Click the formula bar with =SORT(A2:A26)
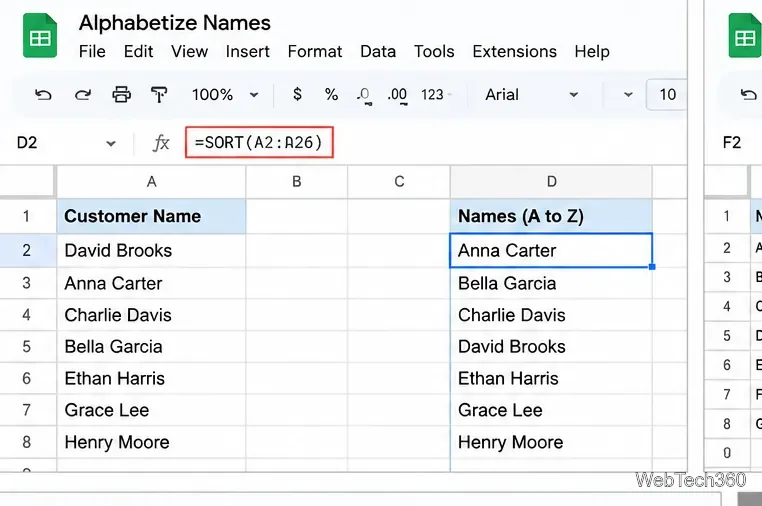This screenshot has width=762, height=506. pos(259,142)
